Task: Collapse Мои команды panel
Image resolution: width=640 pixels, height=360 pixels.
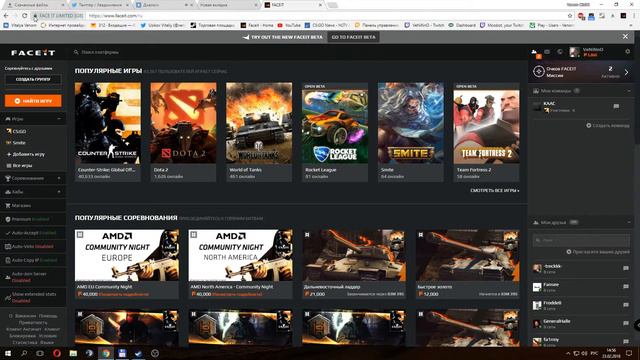Action: 629,91
